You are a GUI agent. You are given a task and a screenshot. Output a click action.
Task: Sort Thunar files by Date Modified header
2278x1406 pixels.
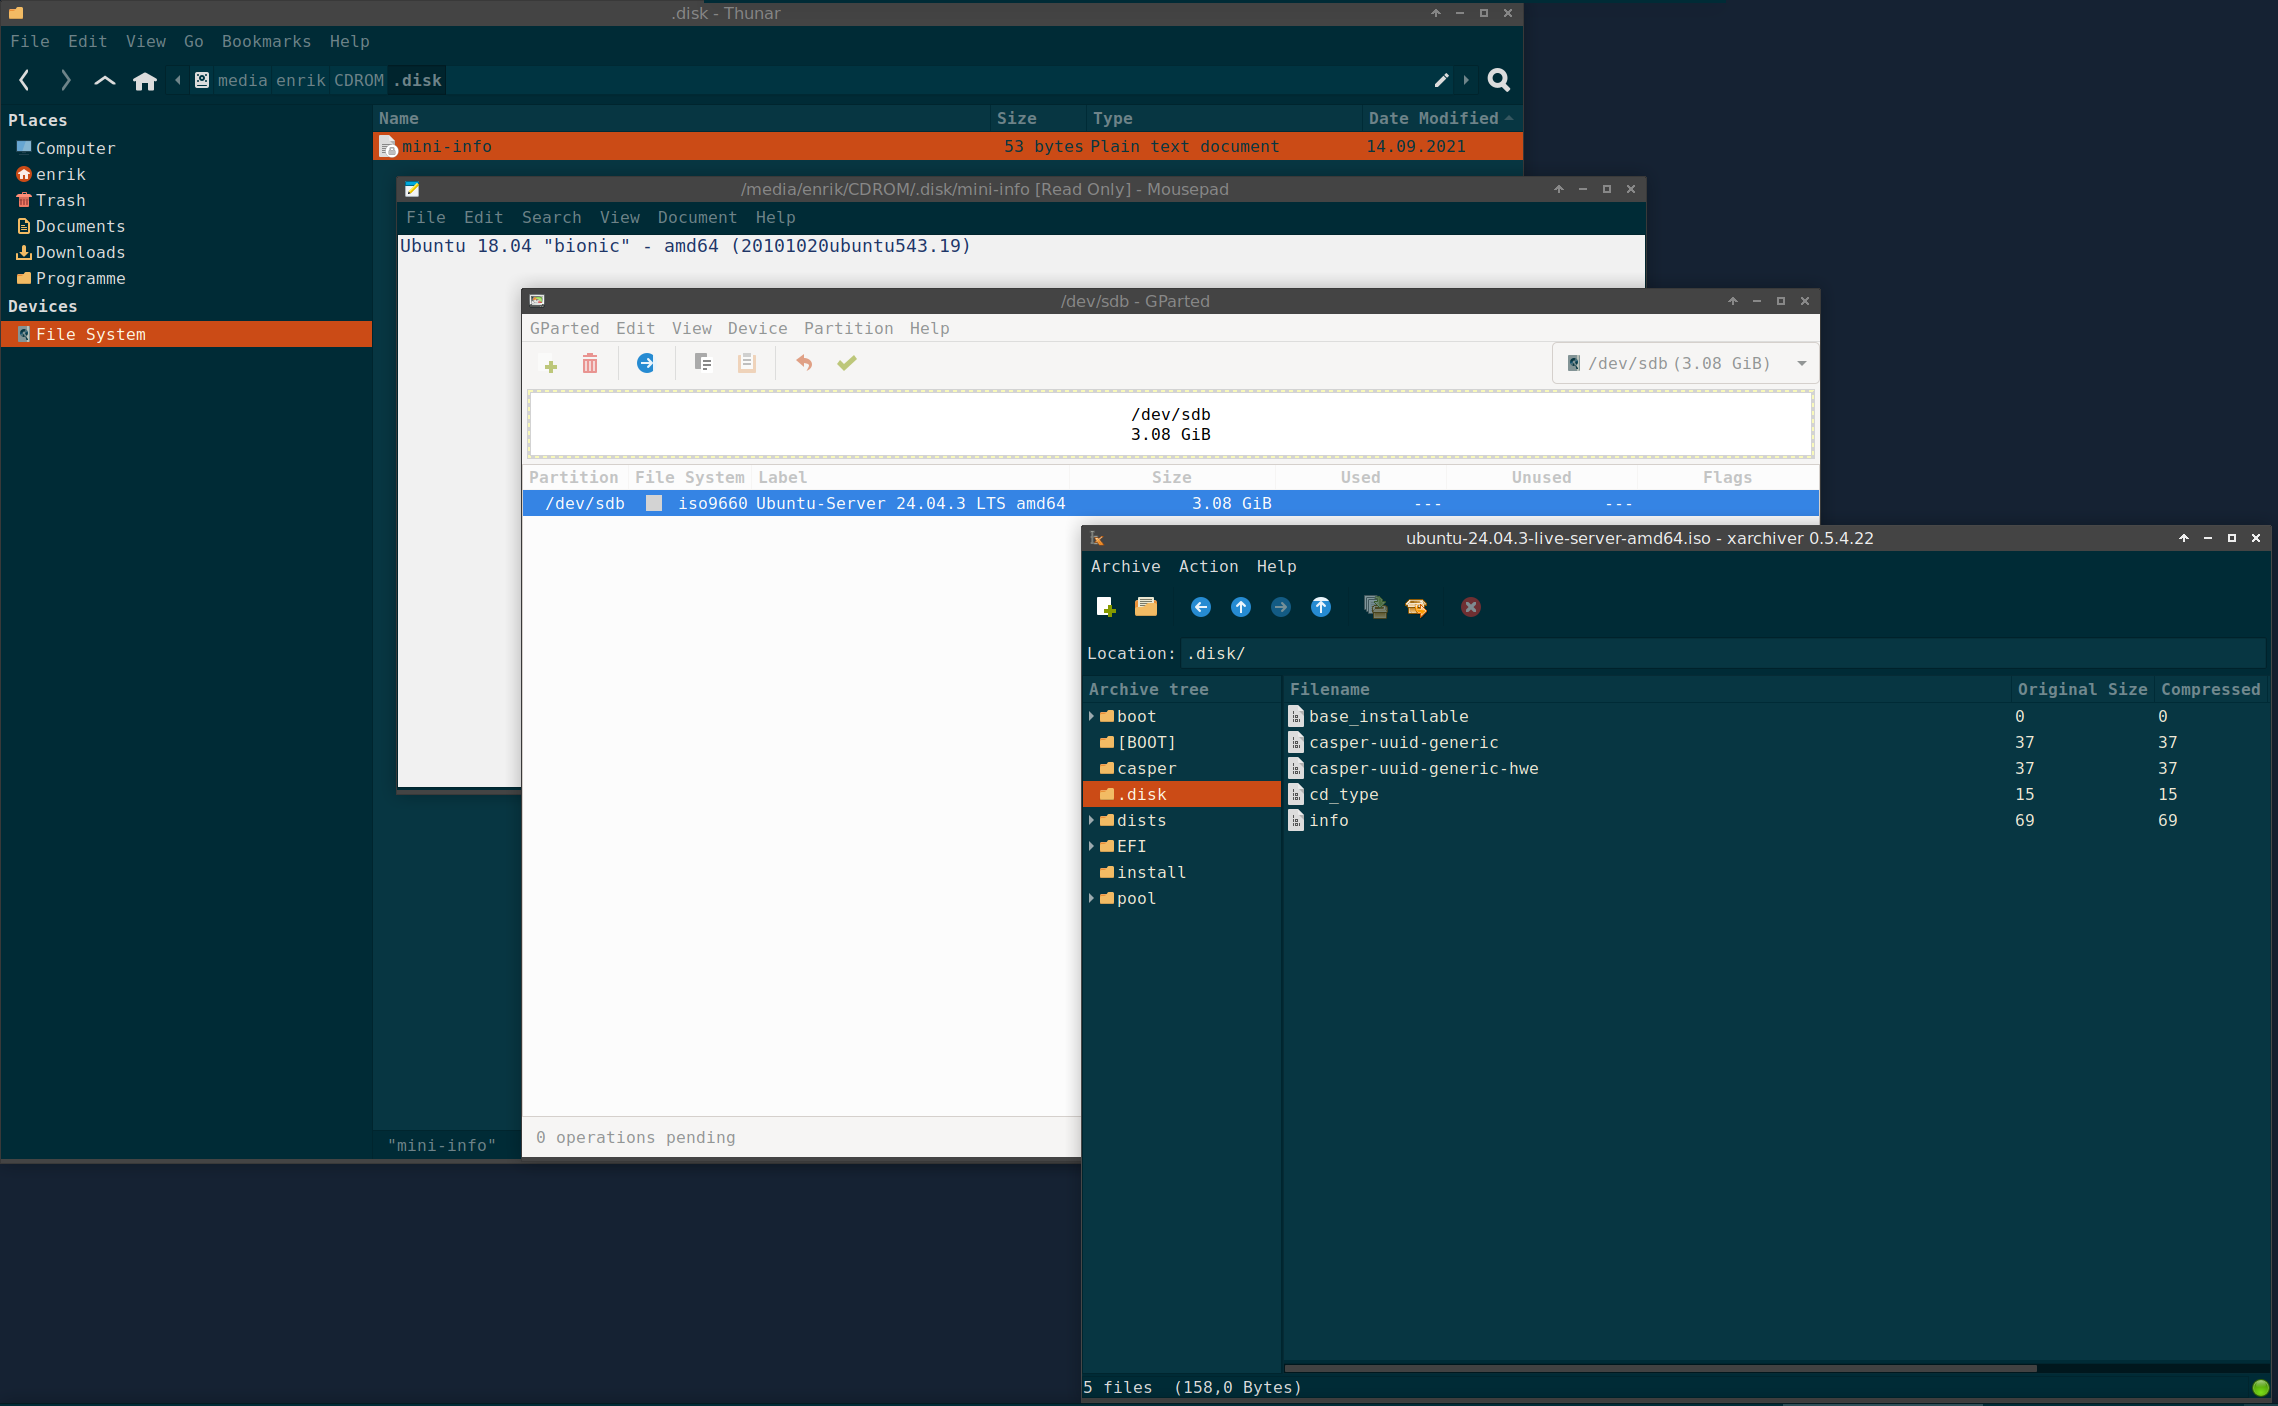tap(1433, 118)
